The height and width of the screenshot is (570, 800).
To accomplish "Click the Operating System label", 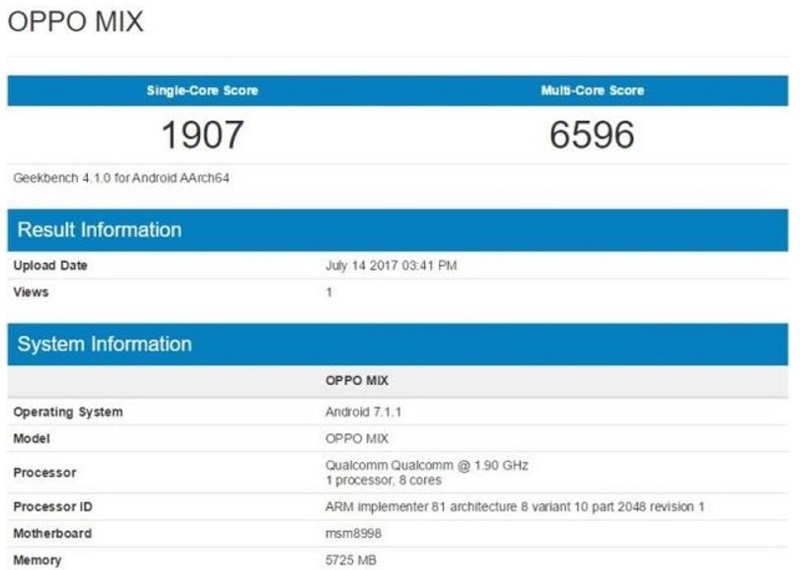I will pyautogui.click(x=68, y=412).
